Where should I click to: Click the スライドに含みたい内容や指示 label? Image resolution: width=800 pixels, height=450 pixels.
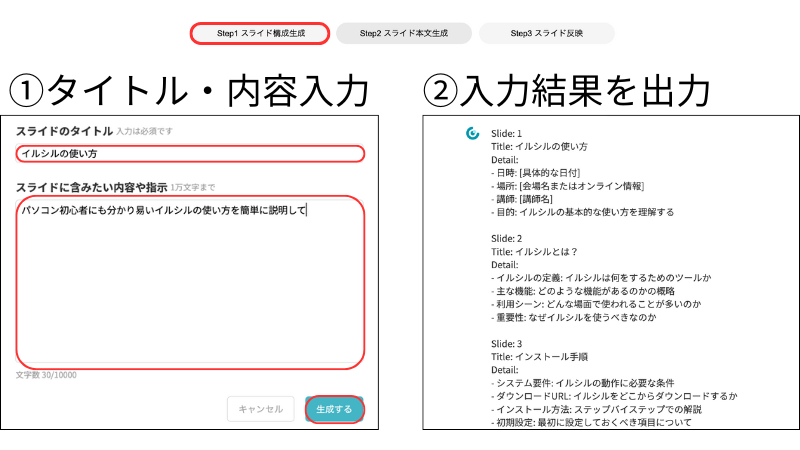pos(91,187)
